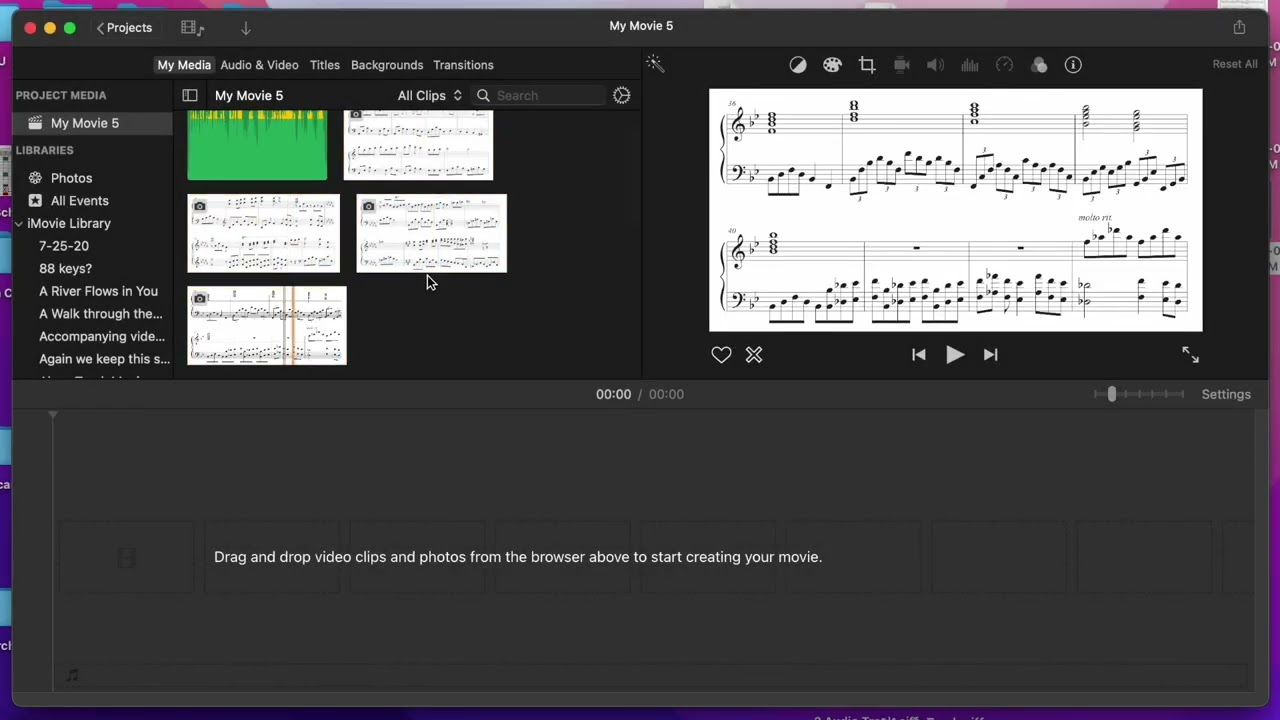Viewport: 1280px width, 720px height.
Task: Select My Movie 5 in Project Media
Action: tap(92, 123)
